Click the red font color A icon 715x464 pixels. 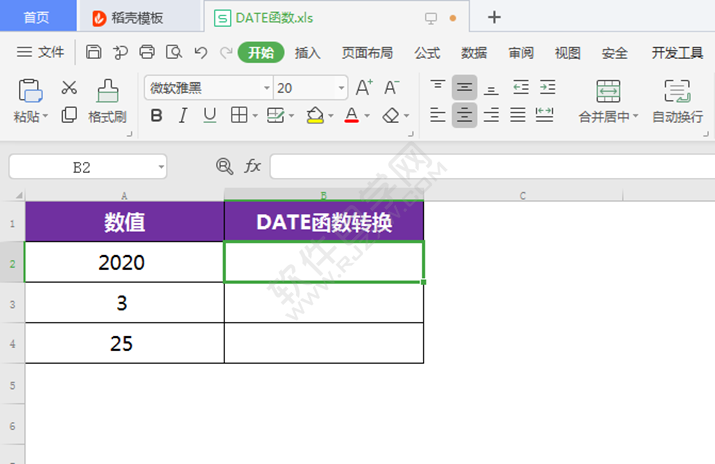pyautogui.click(x=352, y=115)
